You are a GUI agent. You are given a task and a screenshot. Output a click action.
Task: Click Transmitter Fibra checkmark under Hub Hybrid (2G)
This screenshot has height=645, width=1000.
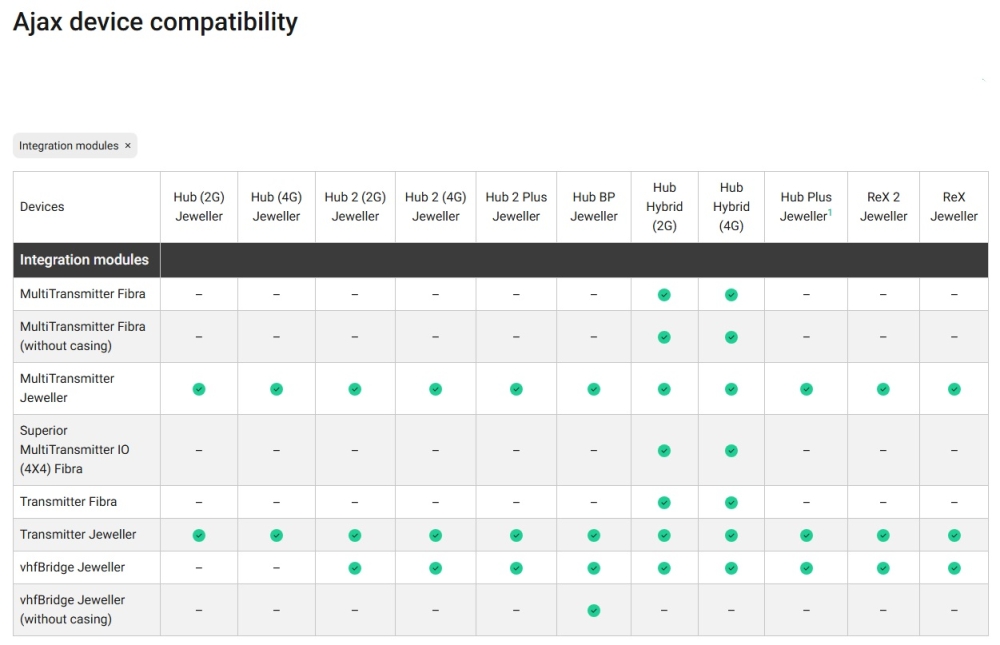click(x=664, y=502)
